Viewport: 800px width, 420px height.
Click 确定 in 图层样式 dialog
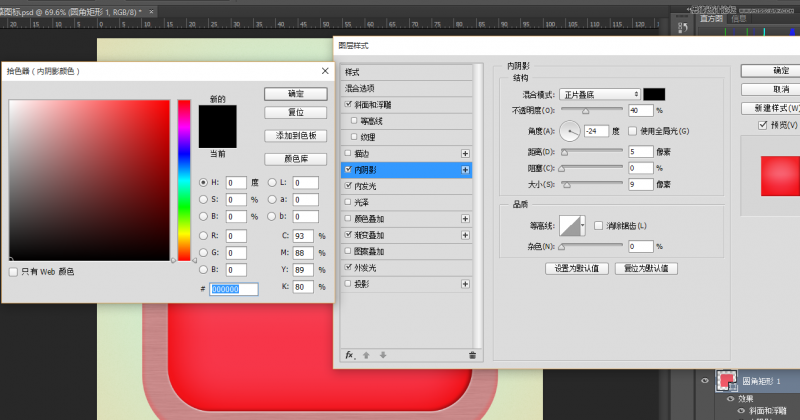770,71
